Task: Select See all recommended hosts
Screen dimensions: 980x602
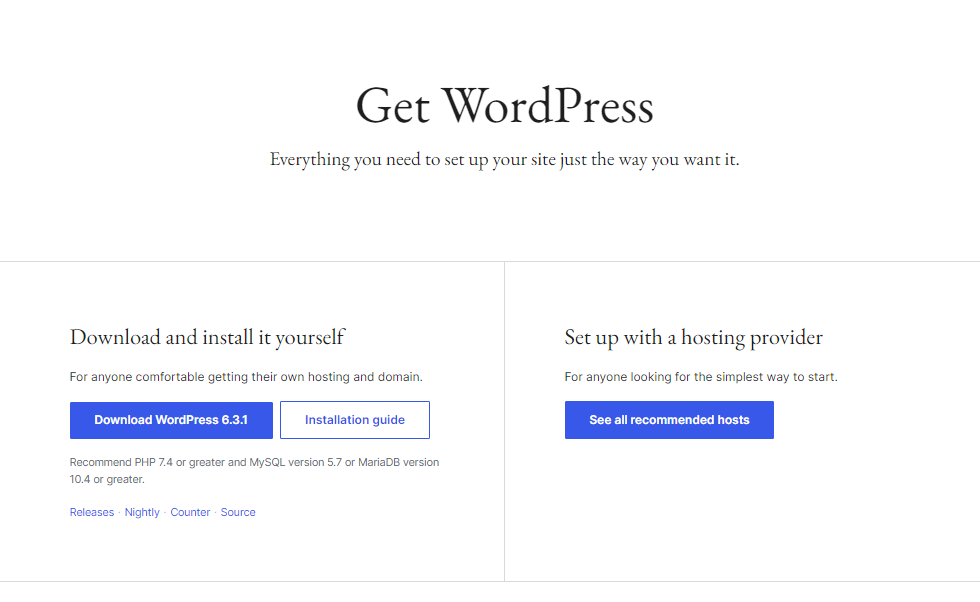Action: coord(669,420)
